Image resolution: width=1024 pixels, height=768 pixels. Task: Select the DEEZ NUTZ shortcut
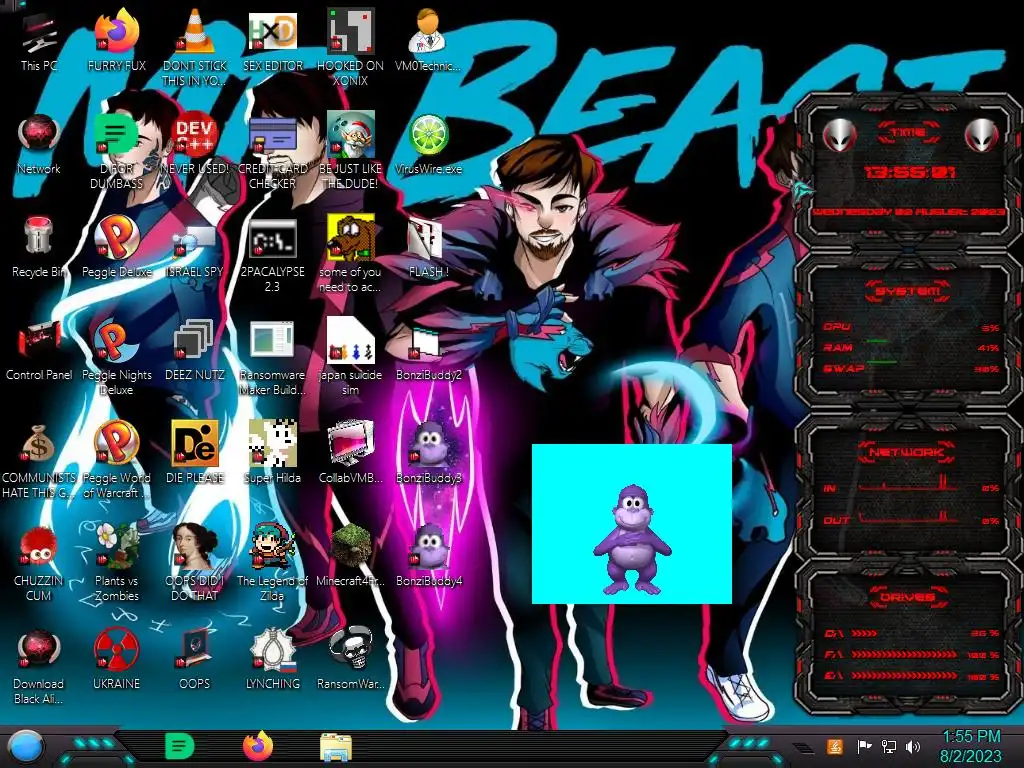pos(195,351)
